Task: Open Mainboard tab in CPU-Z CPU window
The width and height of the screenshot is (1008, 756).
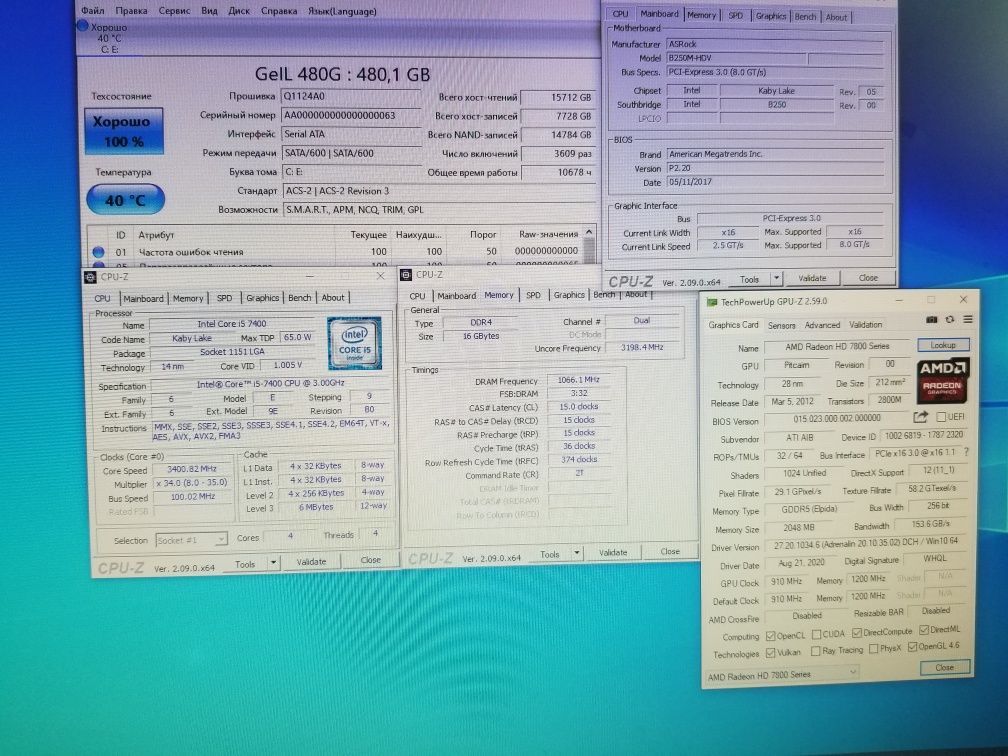Action: (x=143, y=298)
